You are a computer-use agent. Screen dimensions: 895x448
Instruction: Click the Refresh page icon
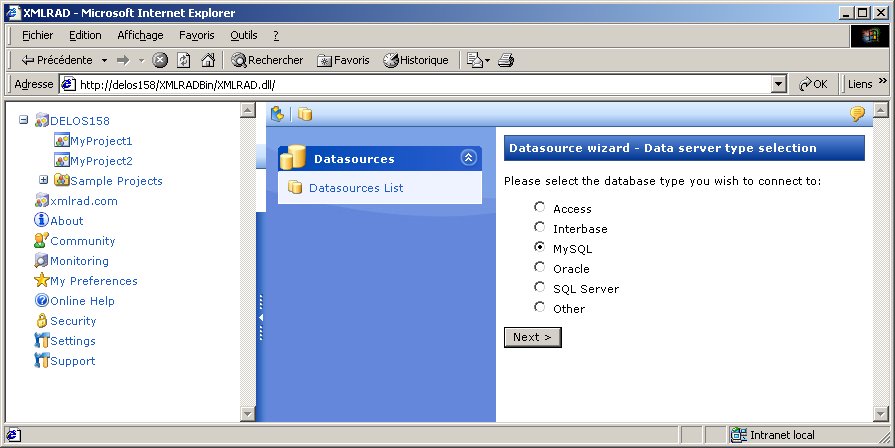[x=184, y=60]
